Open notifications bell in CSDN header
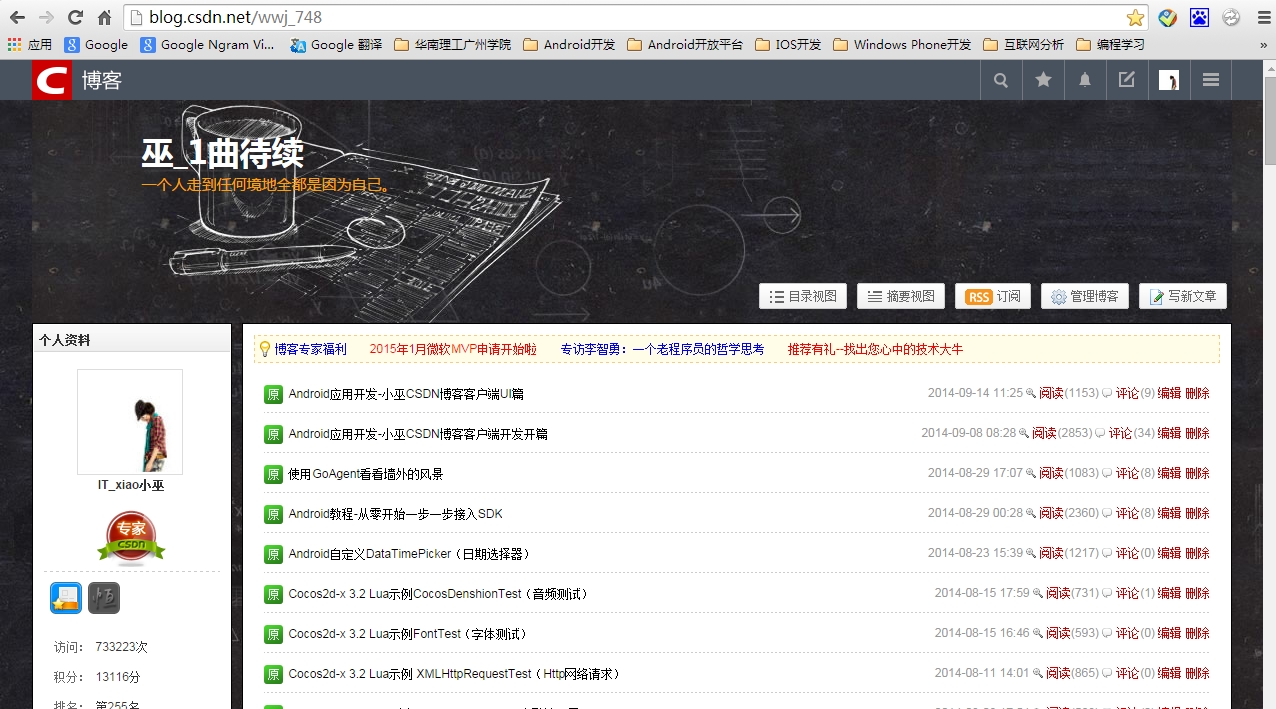This screenshot has width=1276, height=709. [1085, 81]
